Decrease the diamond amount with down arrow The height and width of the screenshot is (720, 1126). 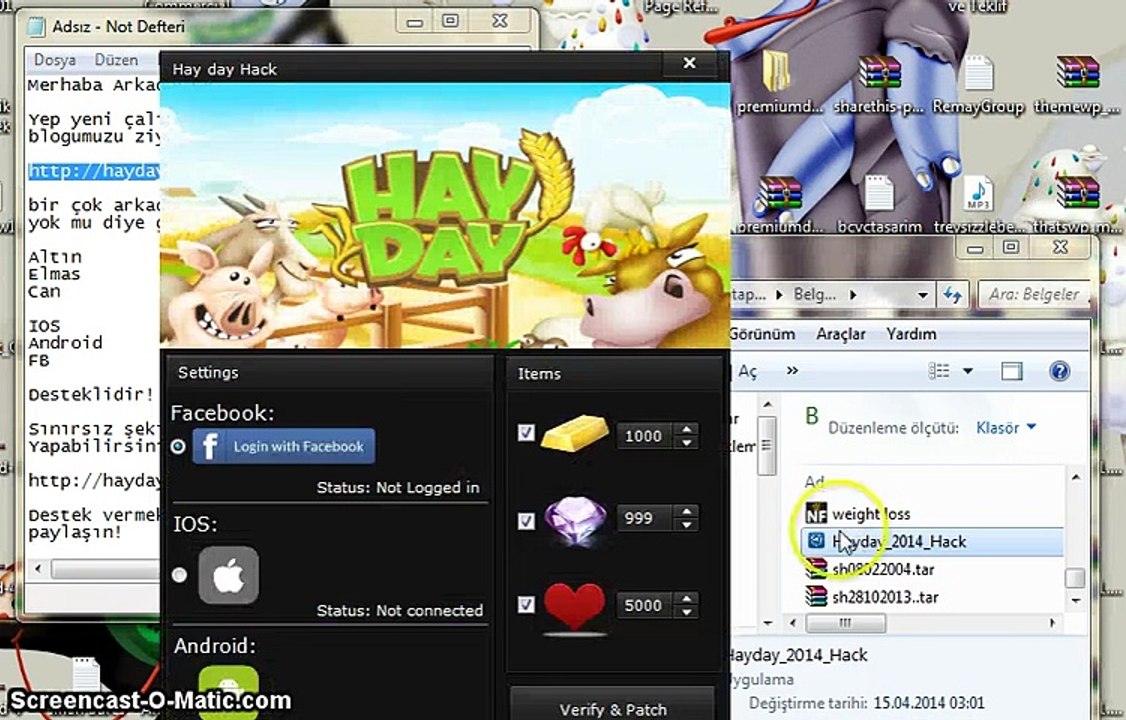[687, 525]
